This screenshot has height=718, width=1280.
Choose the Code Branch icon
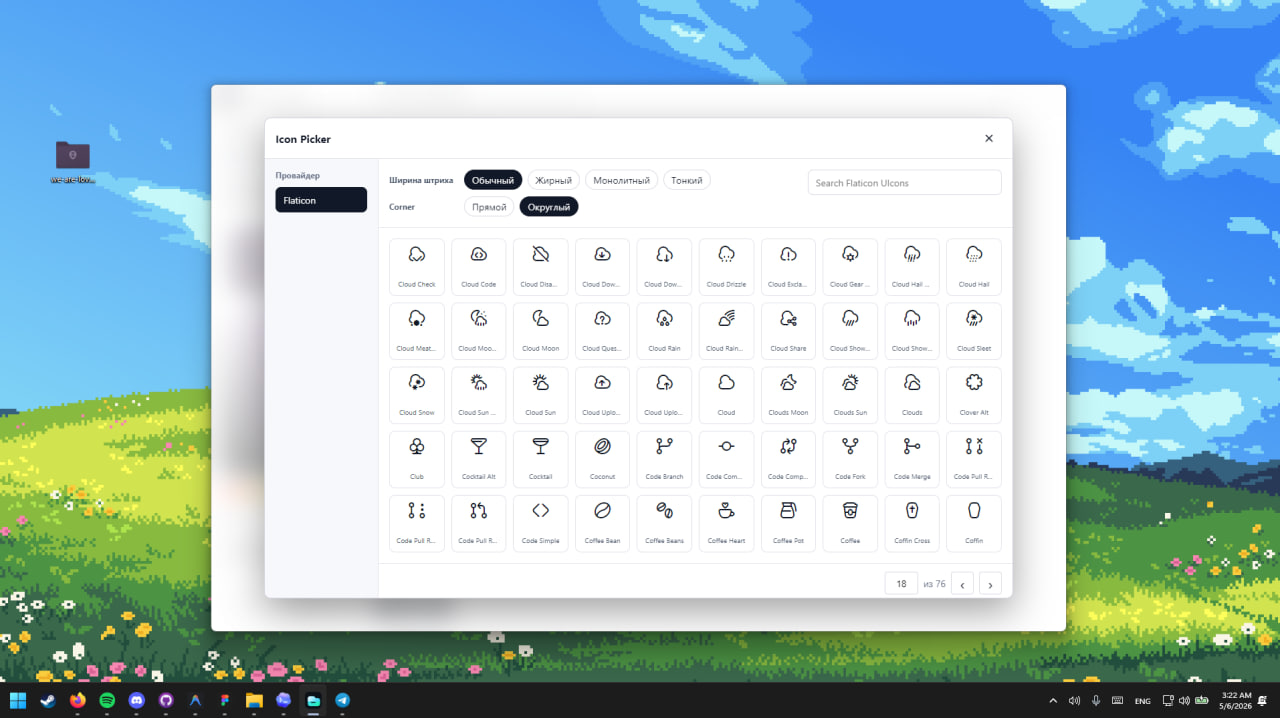(664, 458)
